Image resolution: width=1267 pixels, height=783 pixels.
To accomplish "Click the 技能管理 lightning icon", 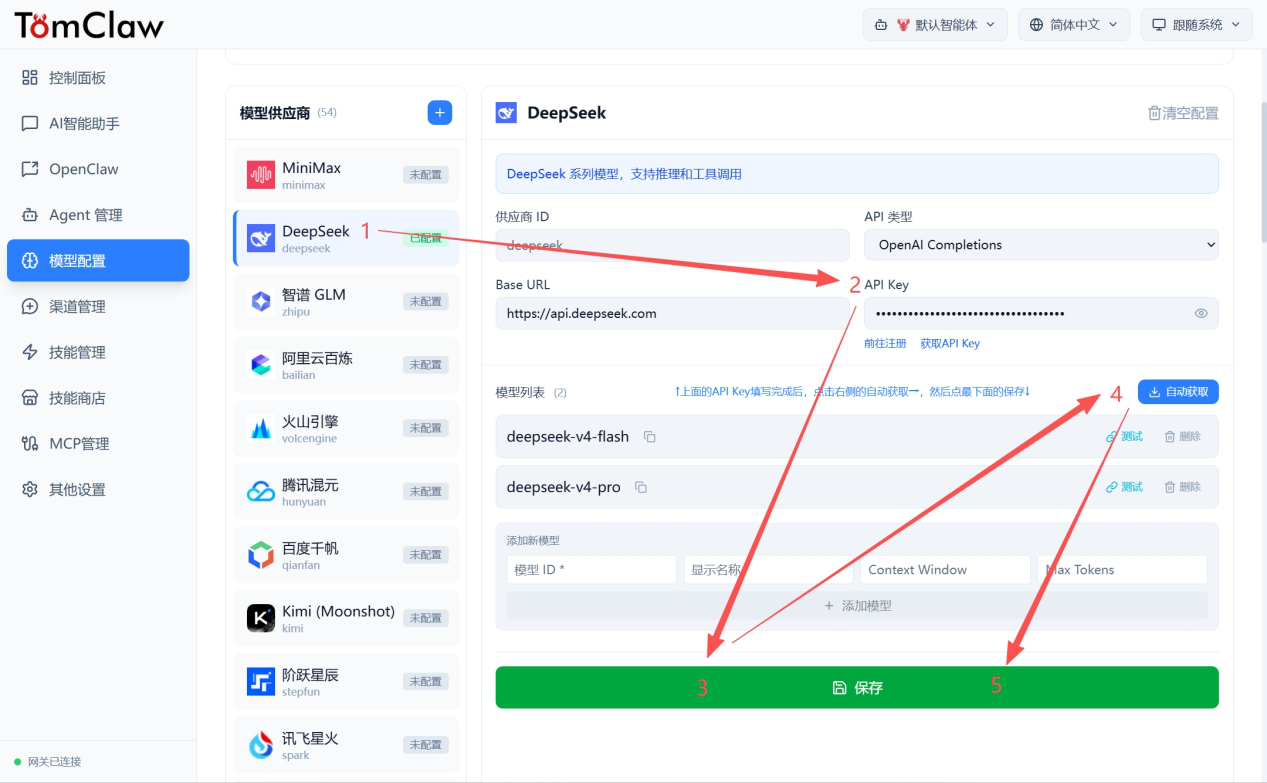I will (x=30, y=352).
